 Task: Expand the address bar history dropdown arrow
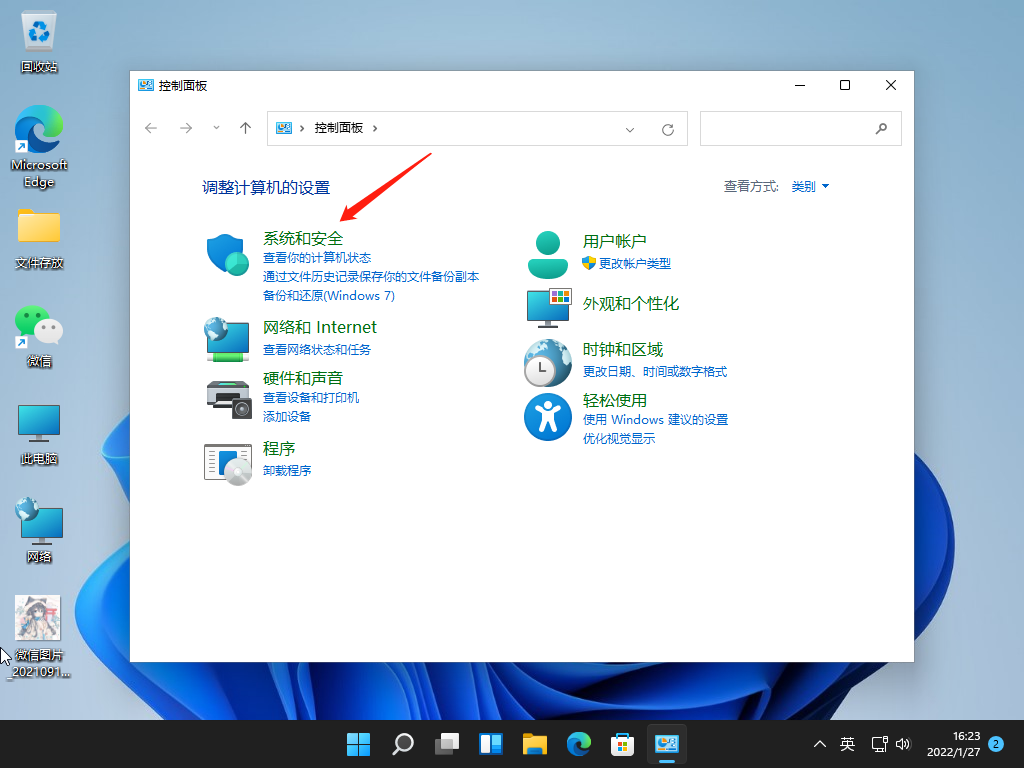click(630, 128)
